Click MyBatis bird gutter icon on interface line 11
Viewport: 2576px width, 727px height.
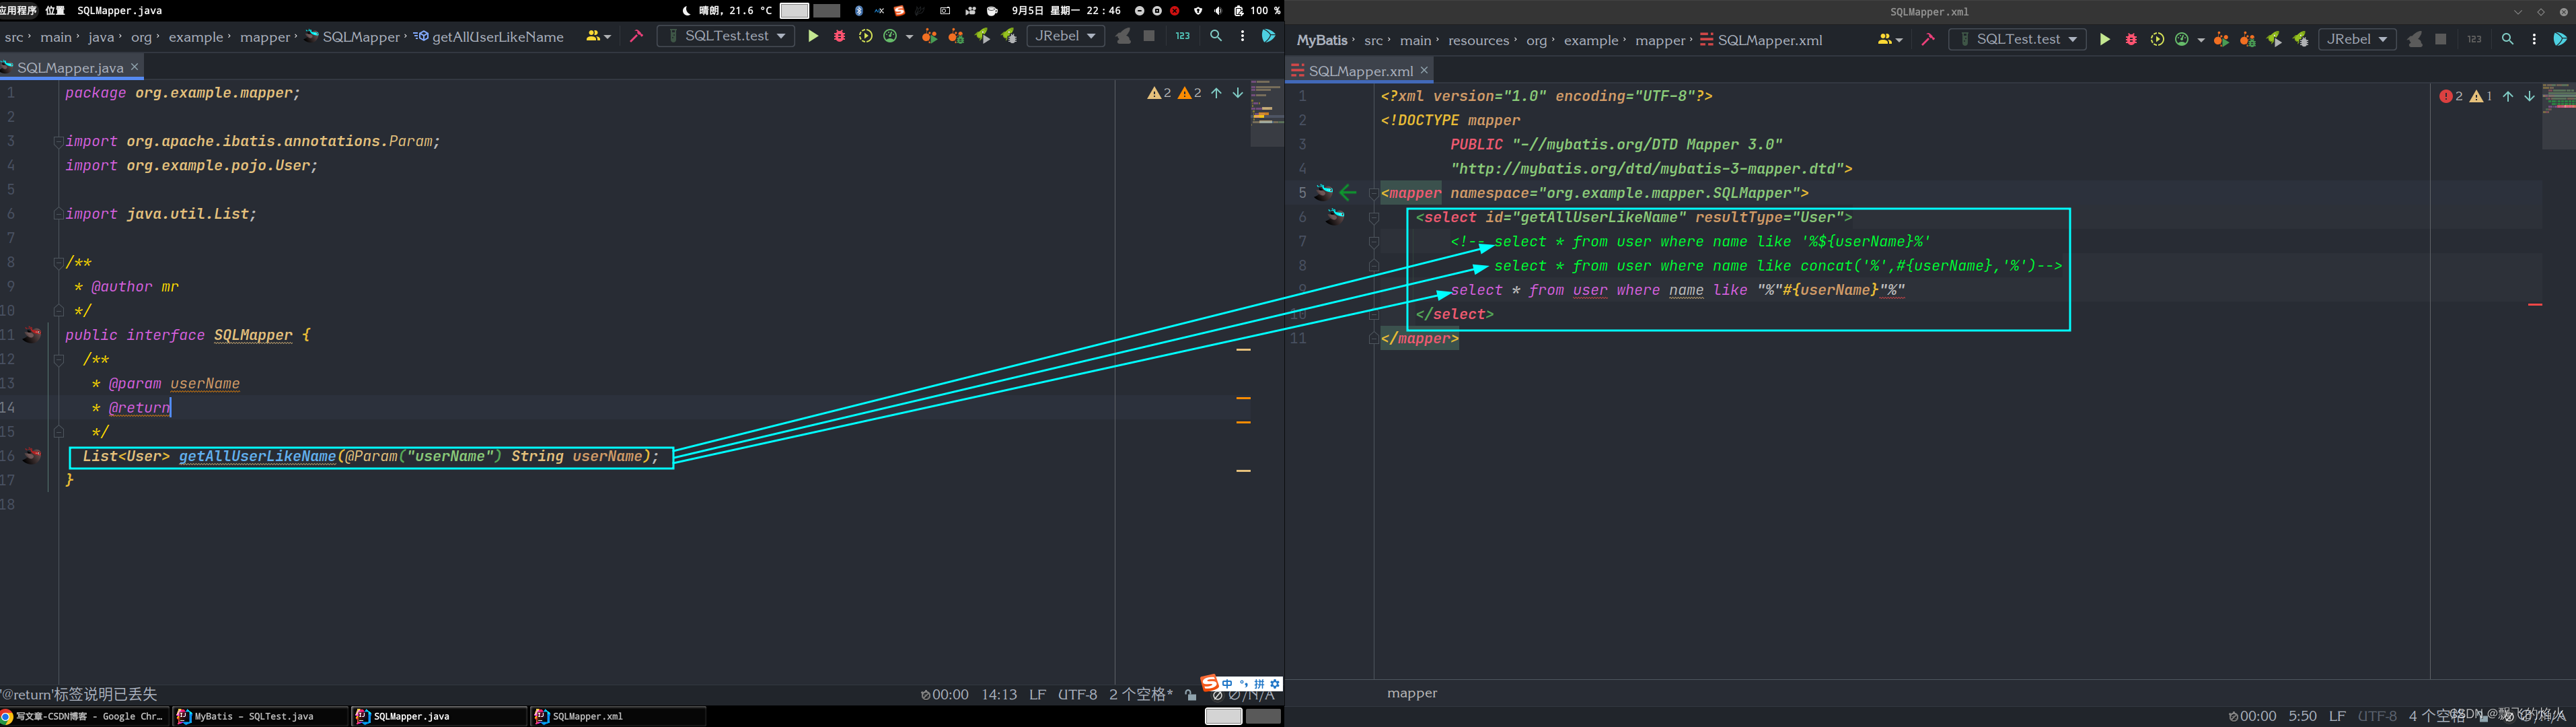coord(32,335)
